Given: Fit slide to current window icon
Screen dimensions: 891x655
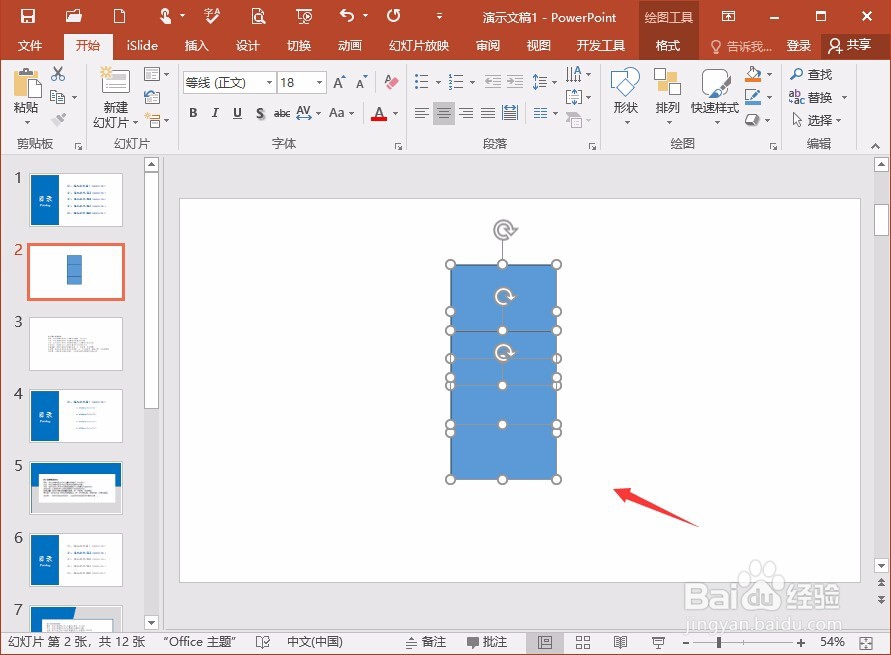Looking at the screenshot, I should click(866, 643).
